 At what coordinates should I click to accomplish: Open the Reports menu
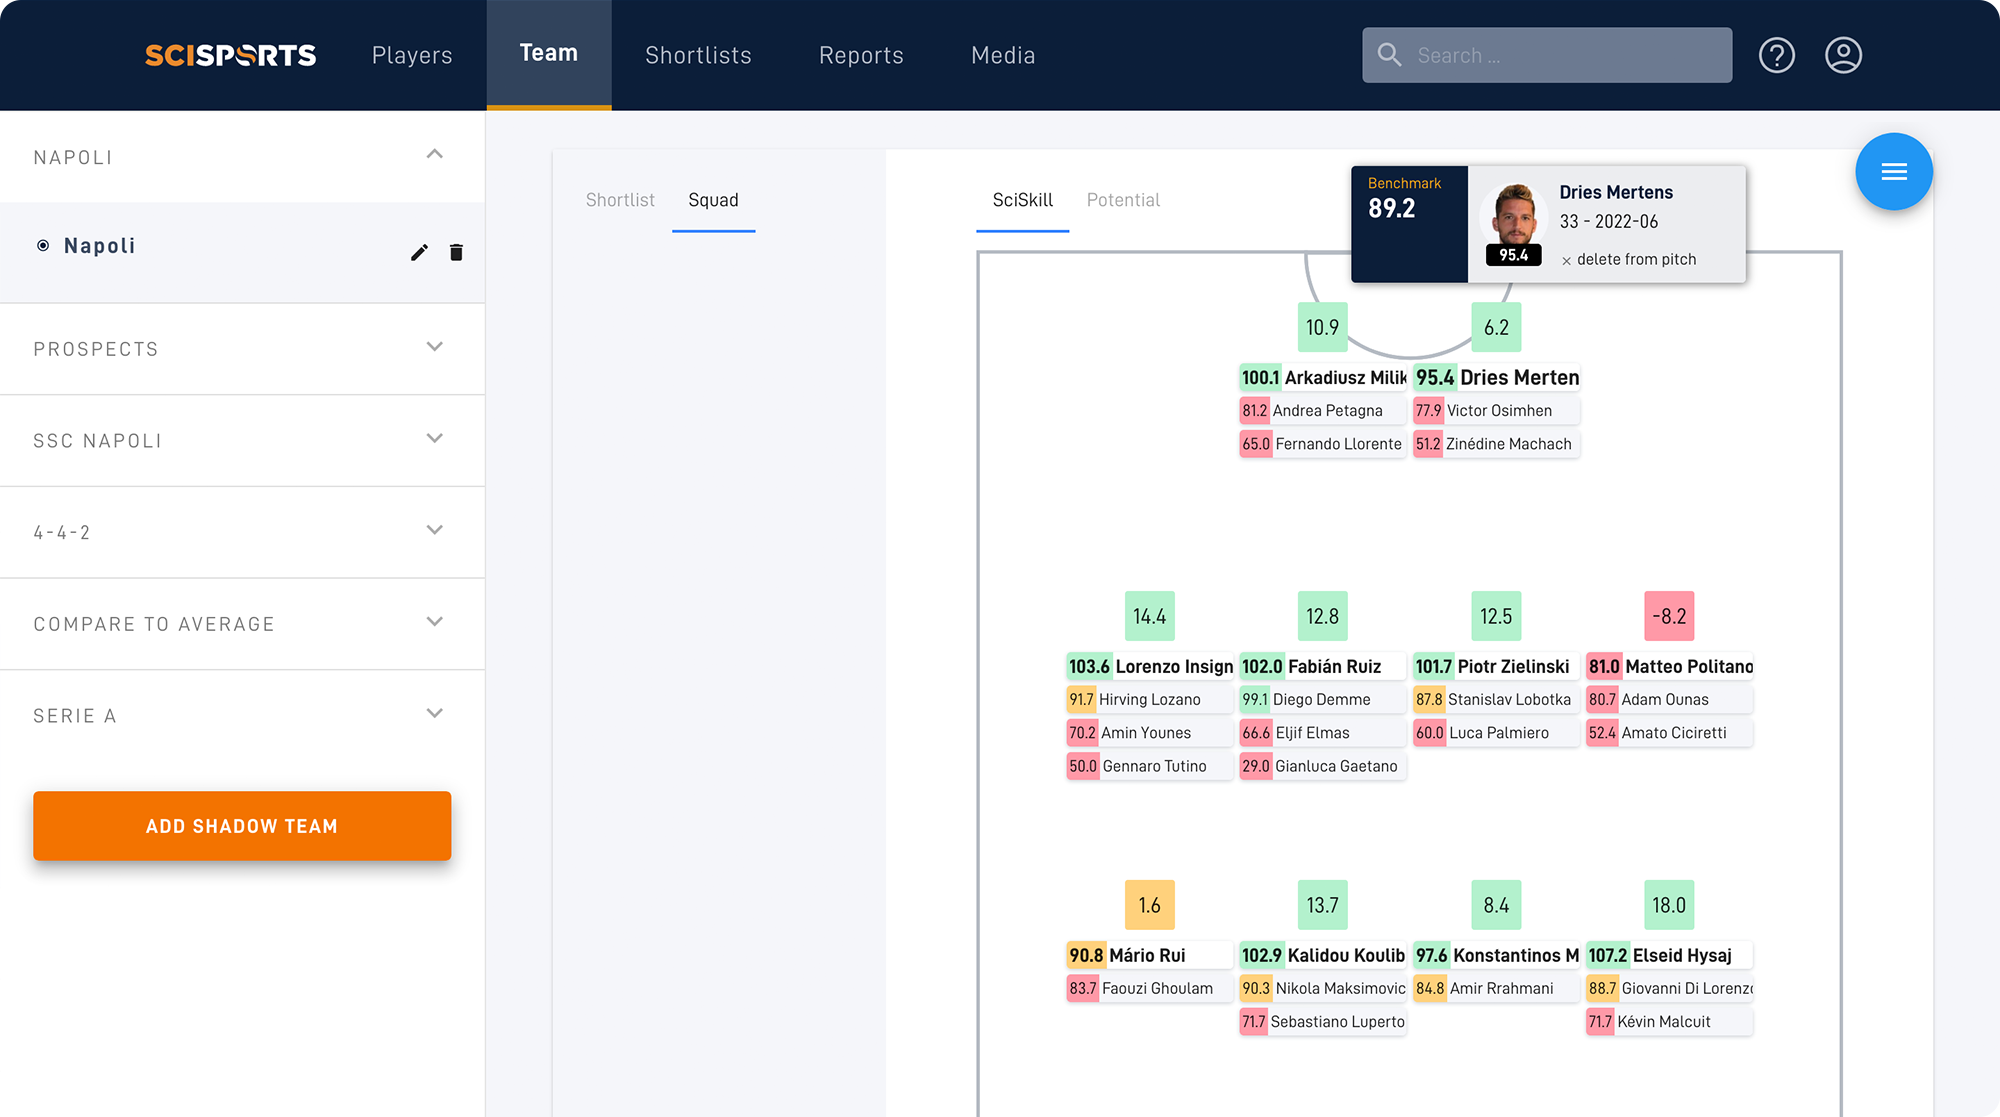(861, 55)
